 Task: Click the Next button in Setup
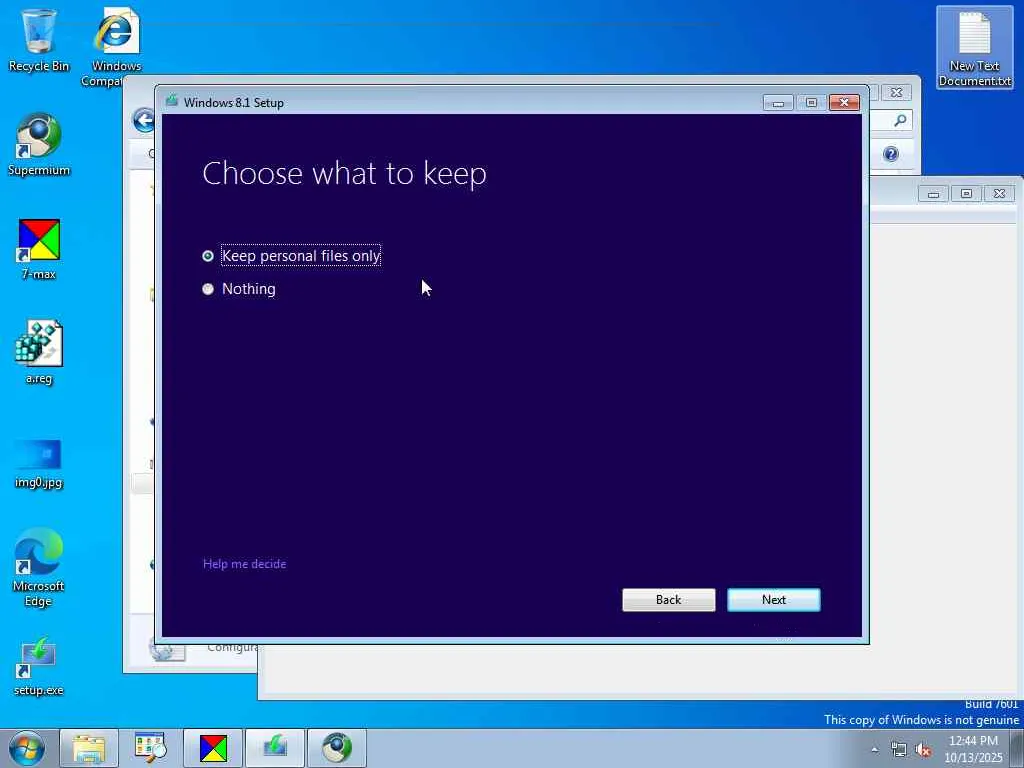click(773, 600)
